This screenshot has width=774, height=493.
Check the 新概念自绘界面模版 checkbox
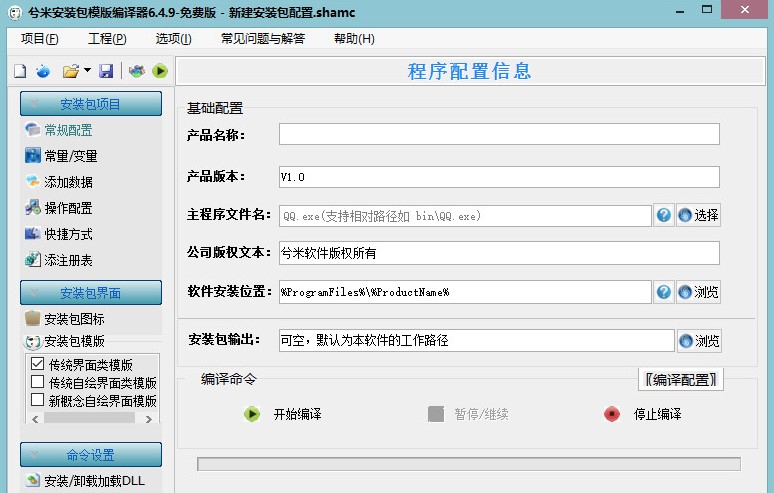point(38,399)
